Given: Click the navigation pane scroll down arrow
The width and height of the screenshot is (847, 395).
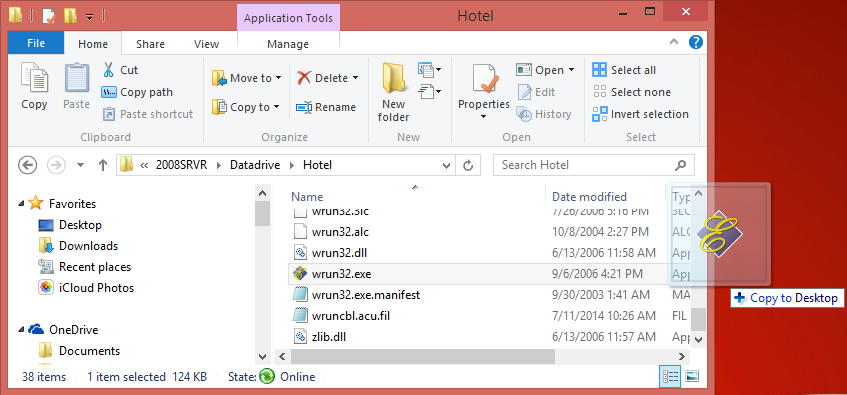Looking at the screenshot, I should pos(262,357).
